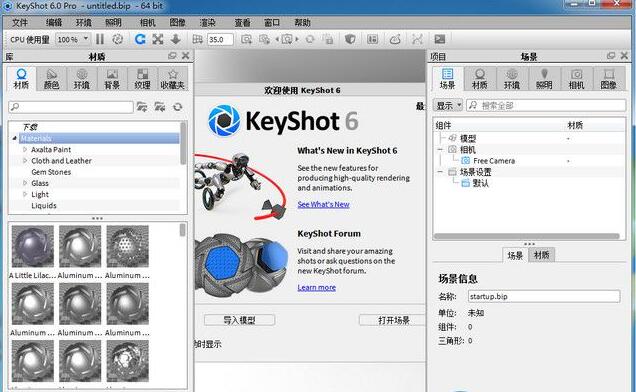Screen dimensions: 636x392
Task: Open the 查看 menu
Action: coord(243,23)
